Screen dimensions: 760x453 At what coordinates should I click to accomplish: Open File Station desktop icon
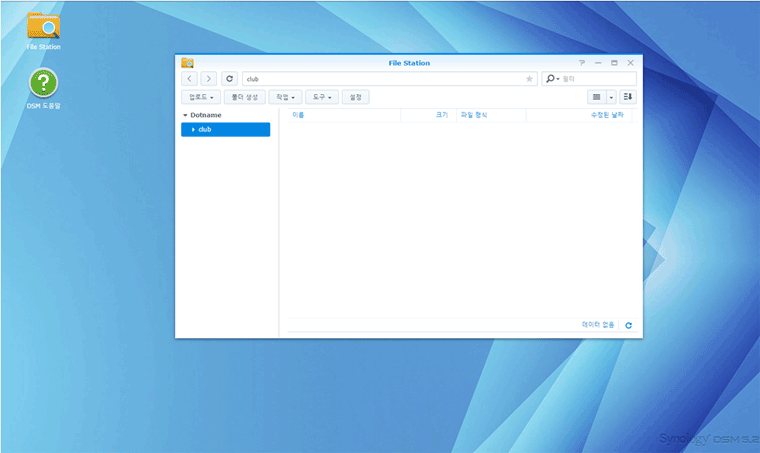(43, 27)
